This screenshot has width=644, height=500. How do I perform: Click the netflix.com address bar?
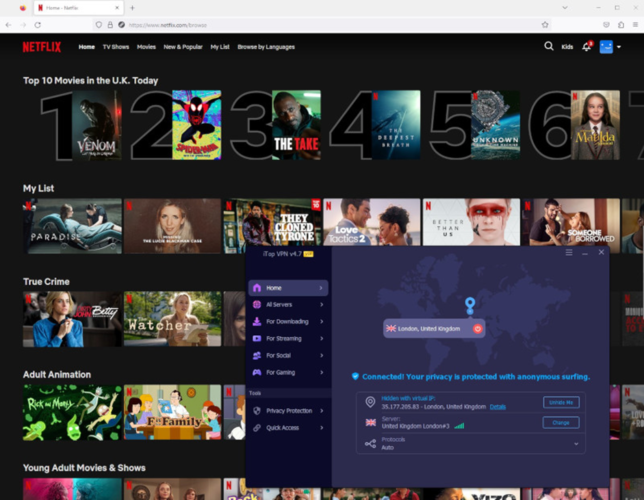click(320, 25)
